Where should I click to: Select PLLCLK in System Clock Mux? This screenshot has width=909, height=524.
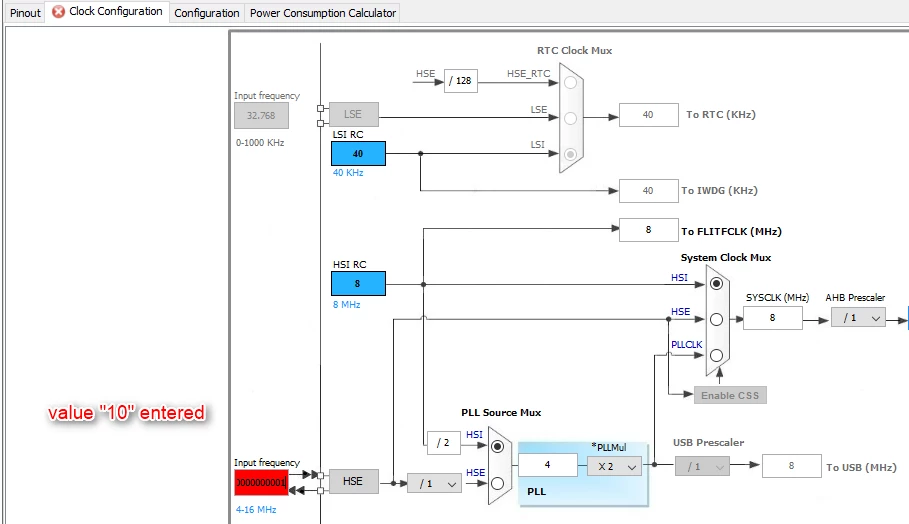coord(717,355)
